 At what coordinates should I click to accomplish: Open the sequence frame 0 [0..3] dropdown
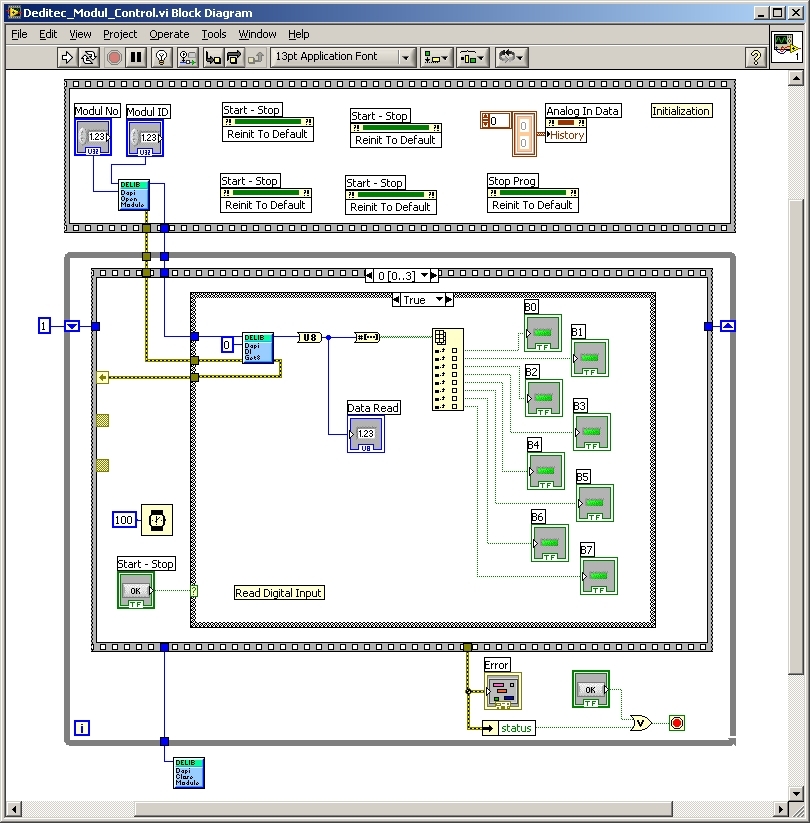(424, 275)
